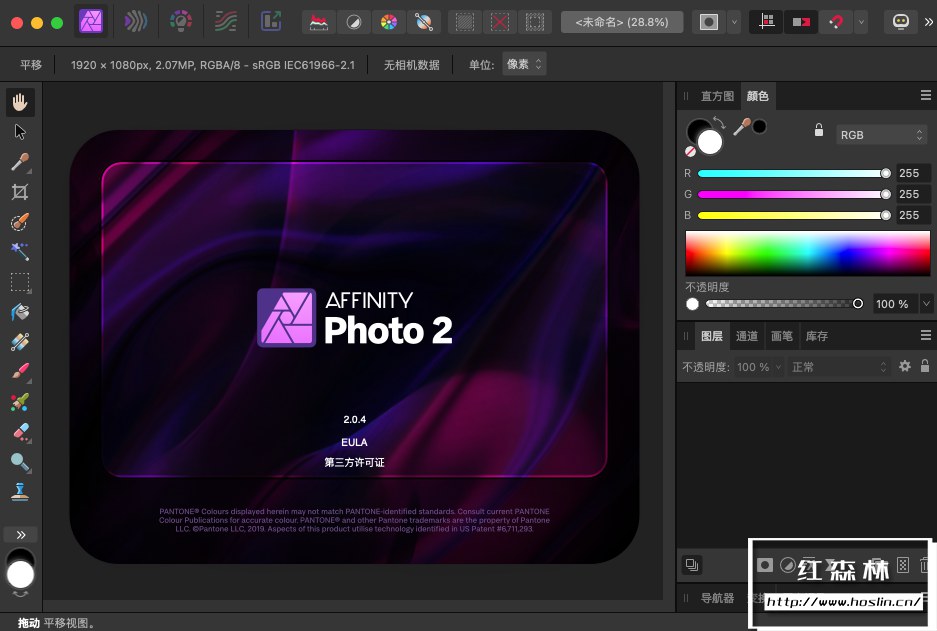Open layer cog settings in Layers panel

(905, 366)
